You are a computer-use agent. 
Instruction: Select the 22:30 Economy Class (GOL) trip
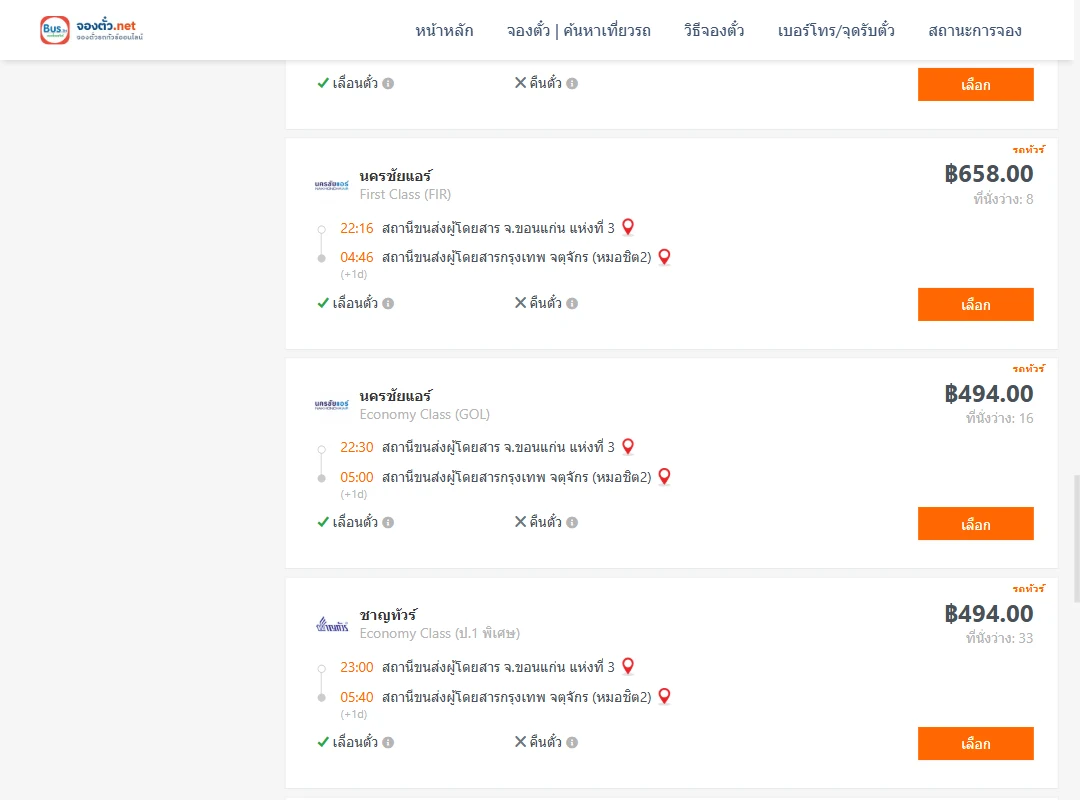tap(975, 524)
